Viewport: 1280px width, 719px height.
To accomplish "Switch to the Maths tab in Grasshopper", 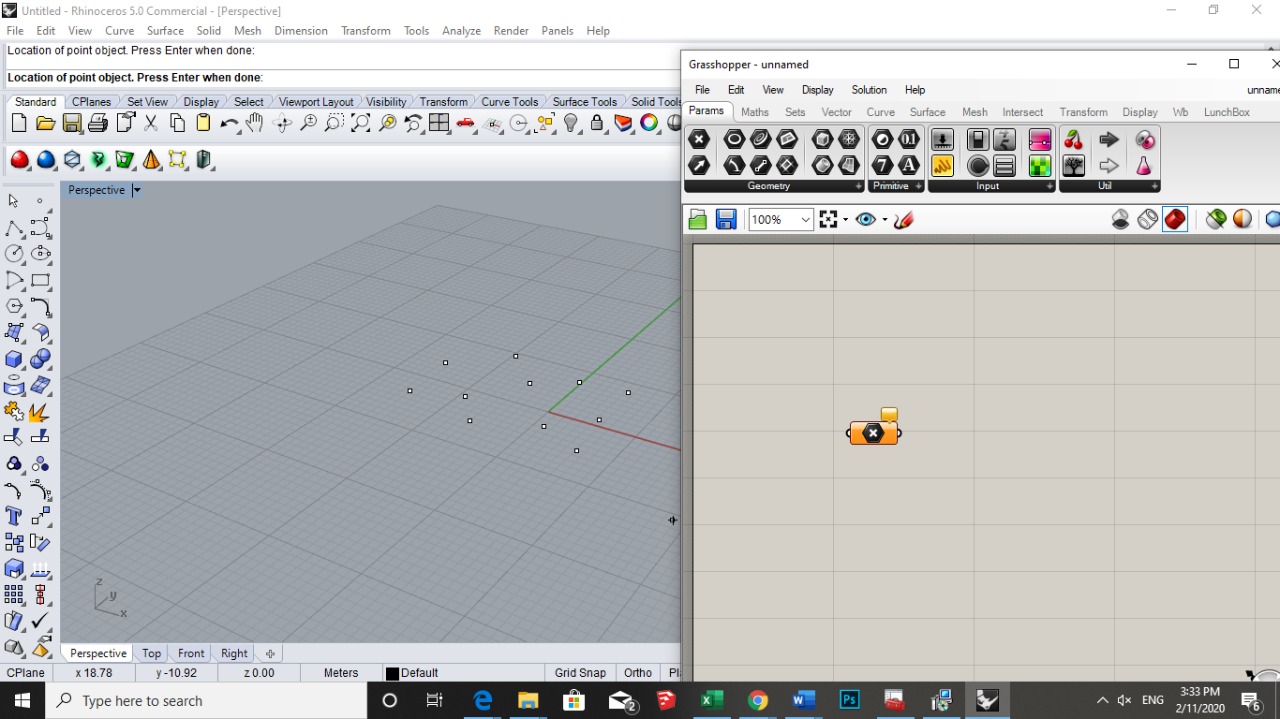I will pyautogui.click(x=755, y=112).
